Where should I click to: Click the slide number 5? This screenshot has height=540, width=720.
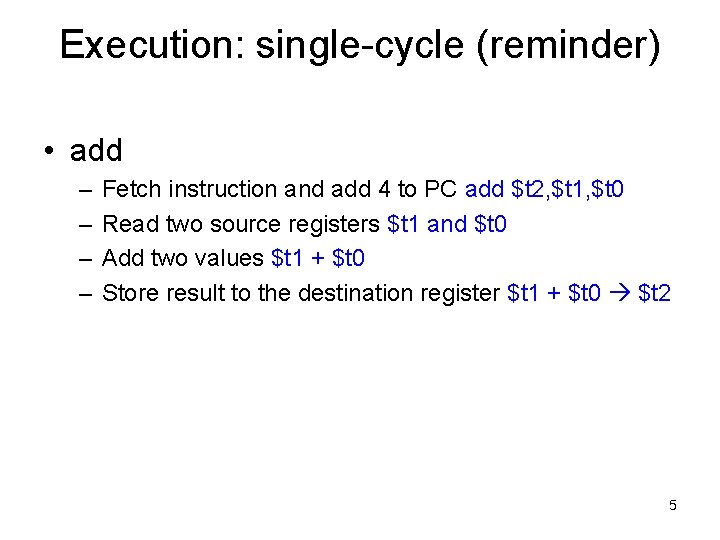tap(672, 505)
